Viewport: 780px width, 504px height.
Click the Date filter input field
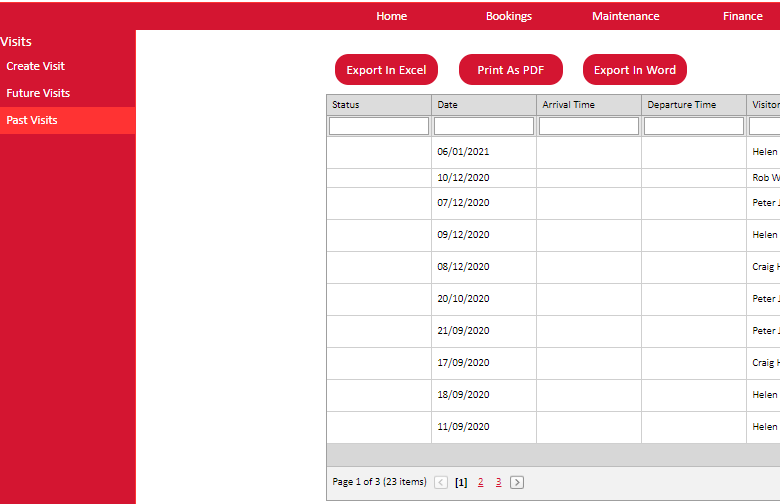click(x=484, y=126)
